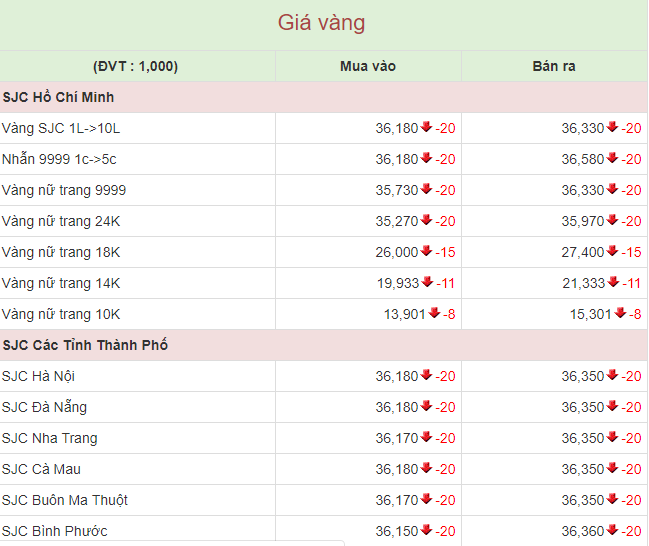Click the down arrow next to 35,730 for nữ trang 9999
The image size is (649, 546).
(x=426, y=189)
